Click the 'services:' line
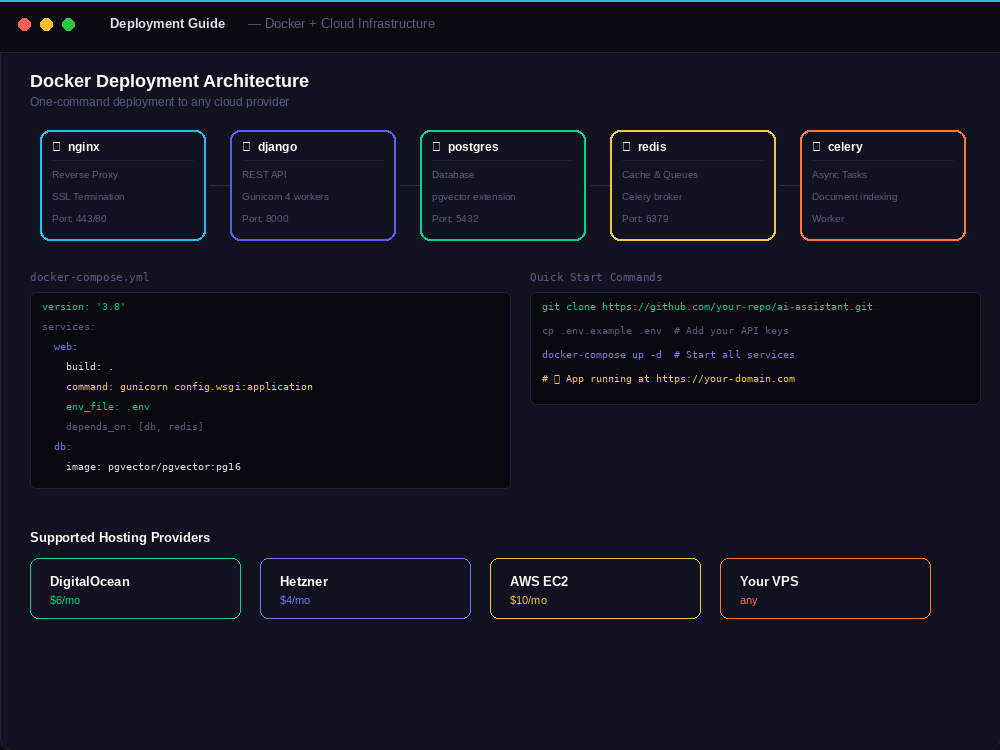1000x750 pixels. pyautogui.click(x=68, y=327)
